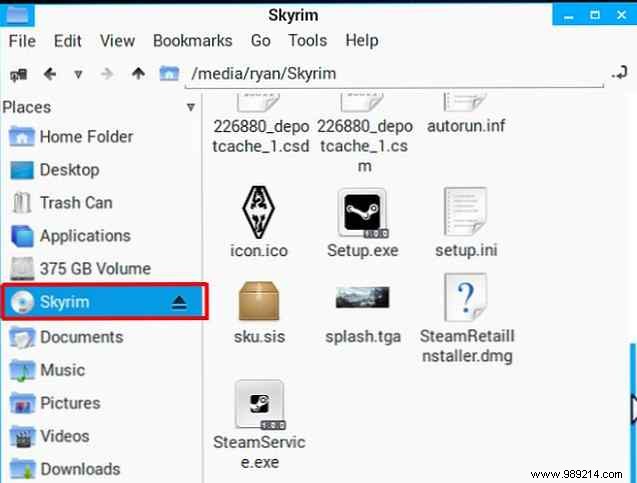This screenshot has width=637, height=483.
Task: Select the autorun.inf file icon
Action: coord(466,102)
